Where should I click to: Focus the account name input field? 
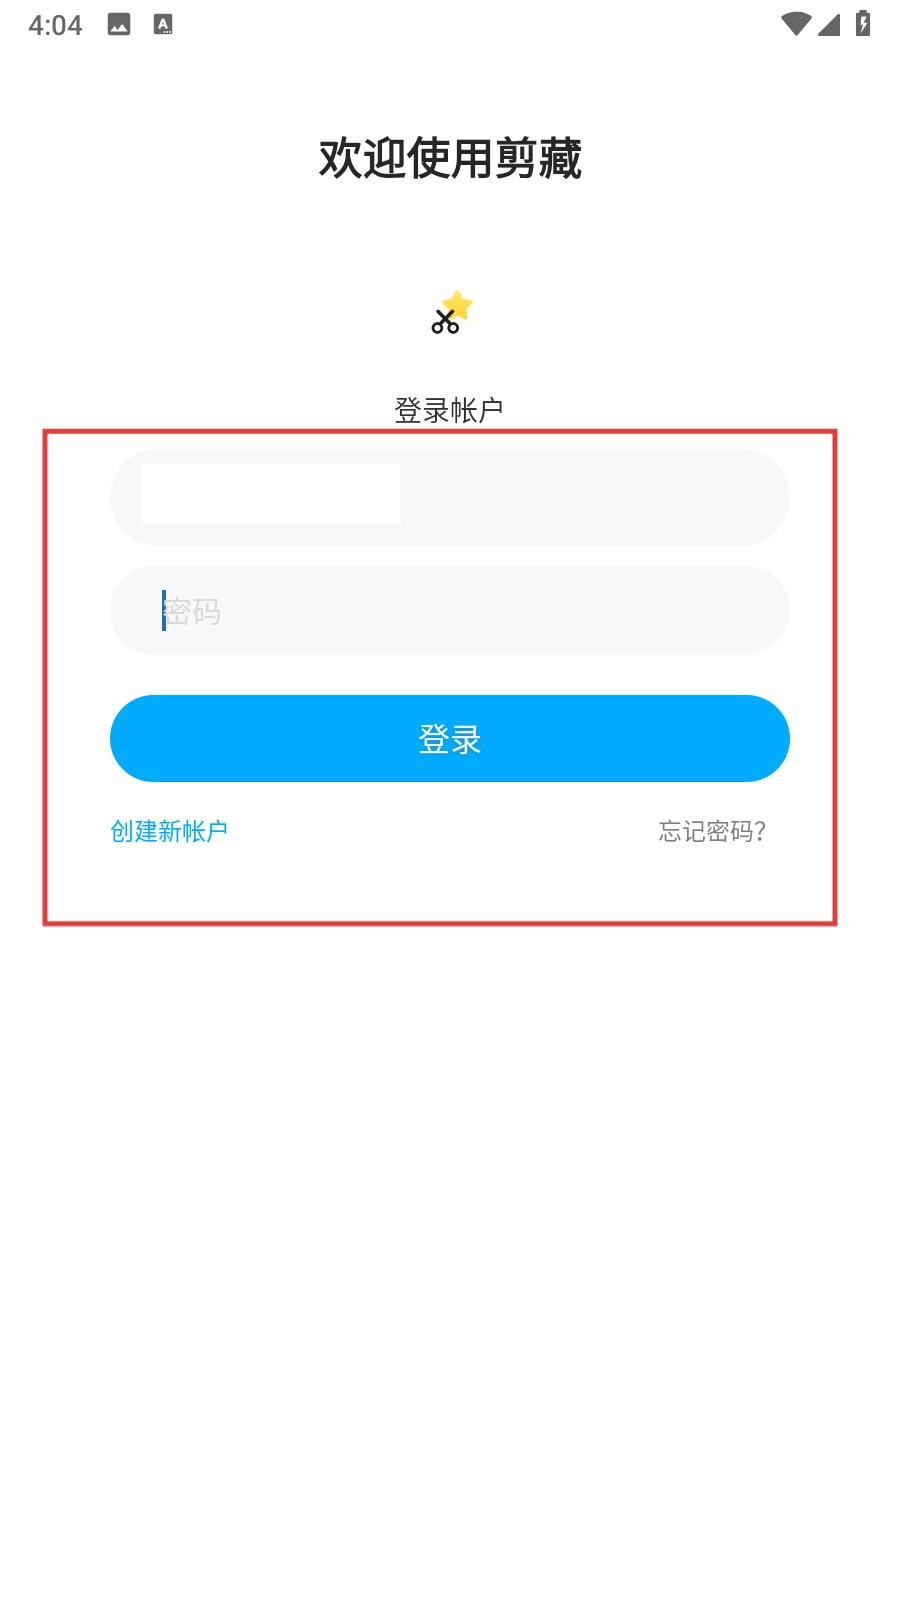450,497
